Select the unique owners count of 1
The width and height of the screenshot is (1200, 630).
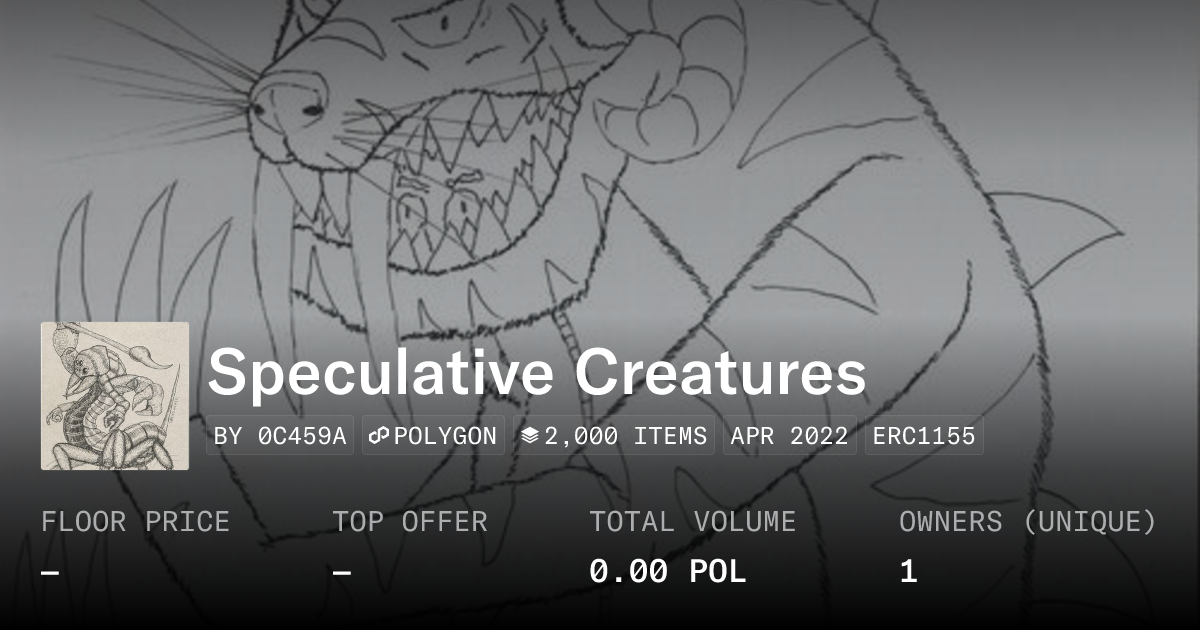908,571
